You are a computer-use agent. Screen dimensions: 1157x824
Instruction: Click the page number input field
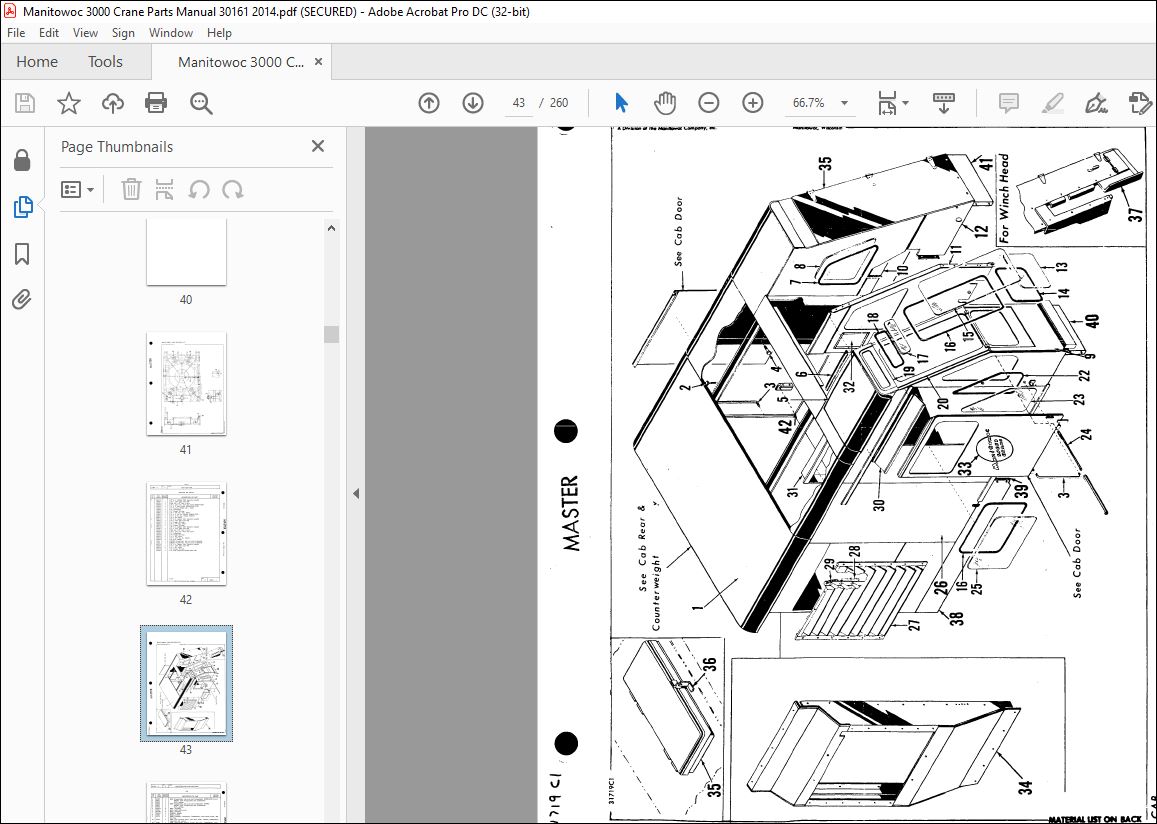pos(519,103)
